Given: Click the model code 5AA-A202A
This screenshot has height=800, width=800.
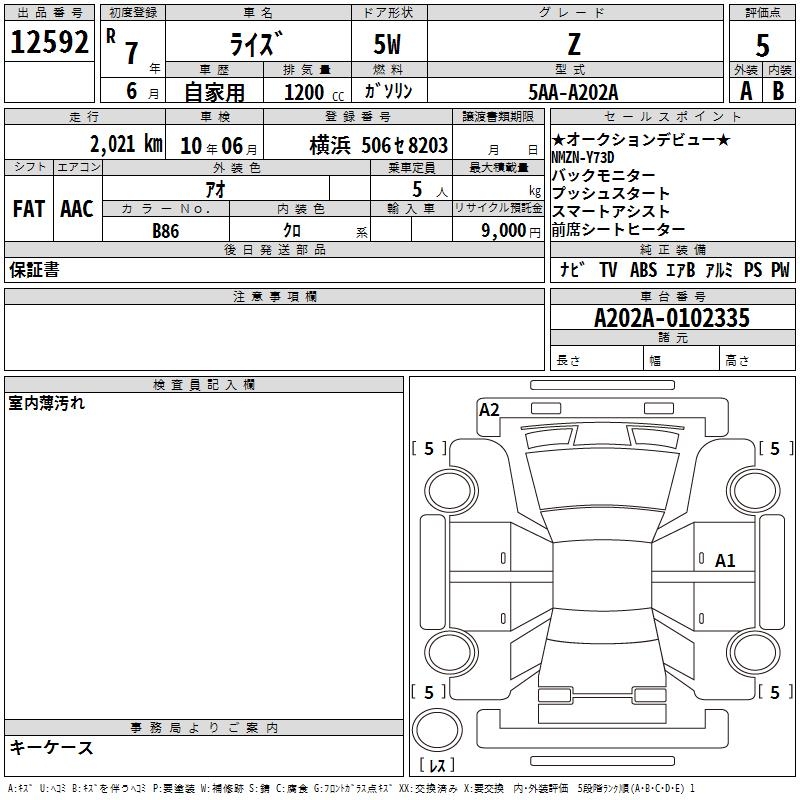Looking at the screenshot, I should coord(573,92).
